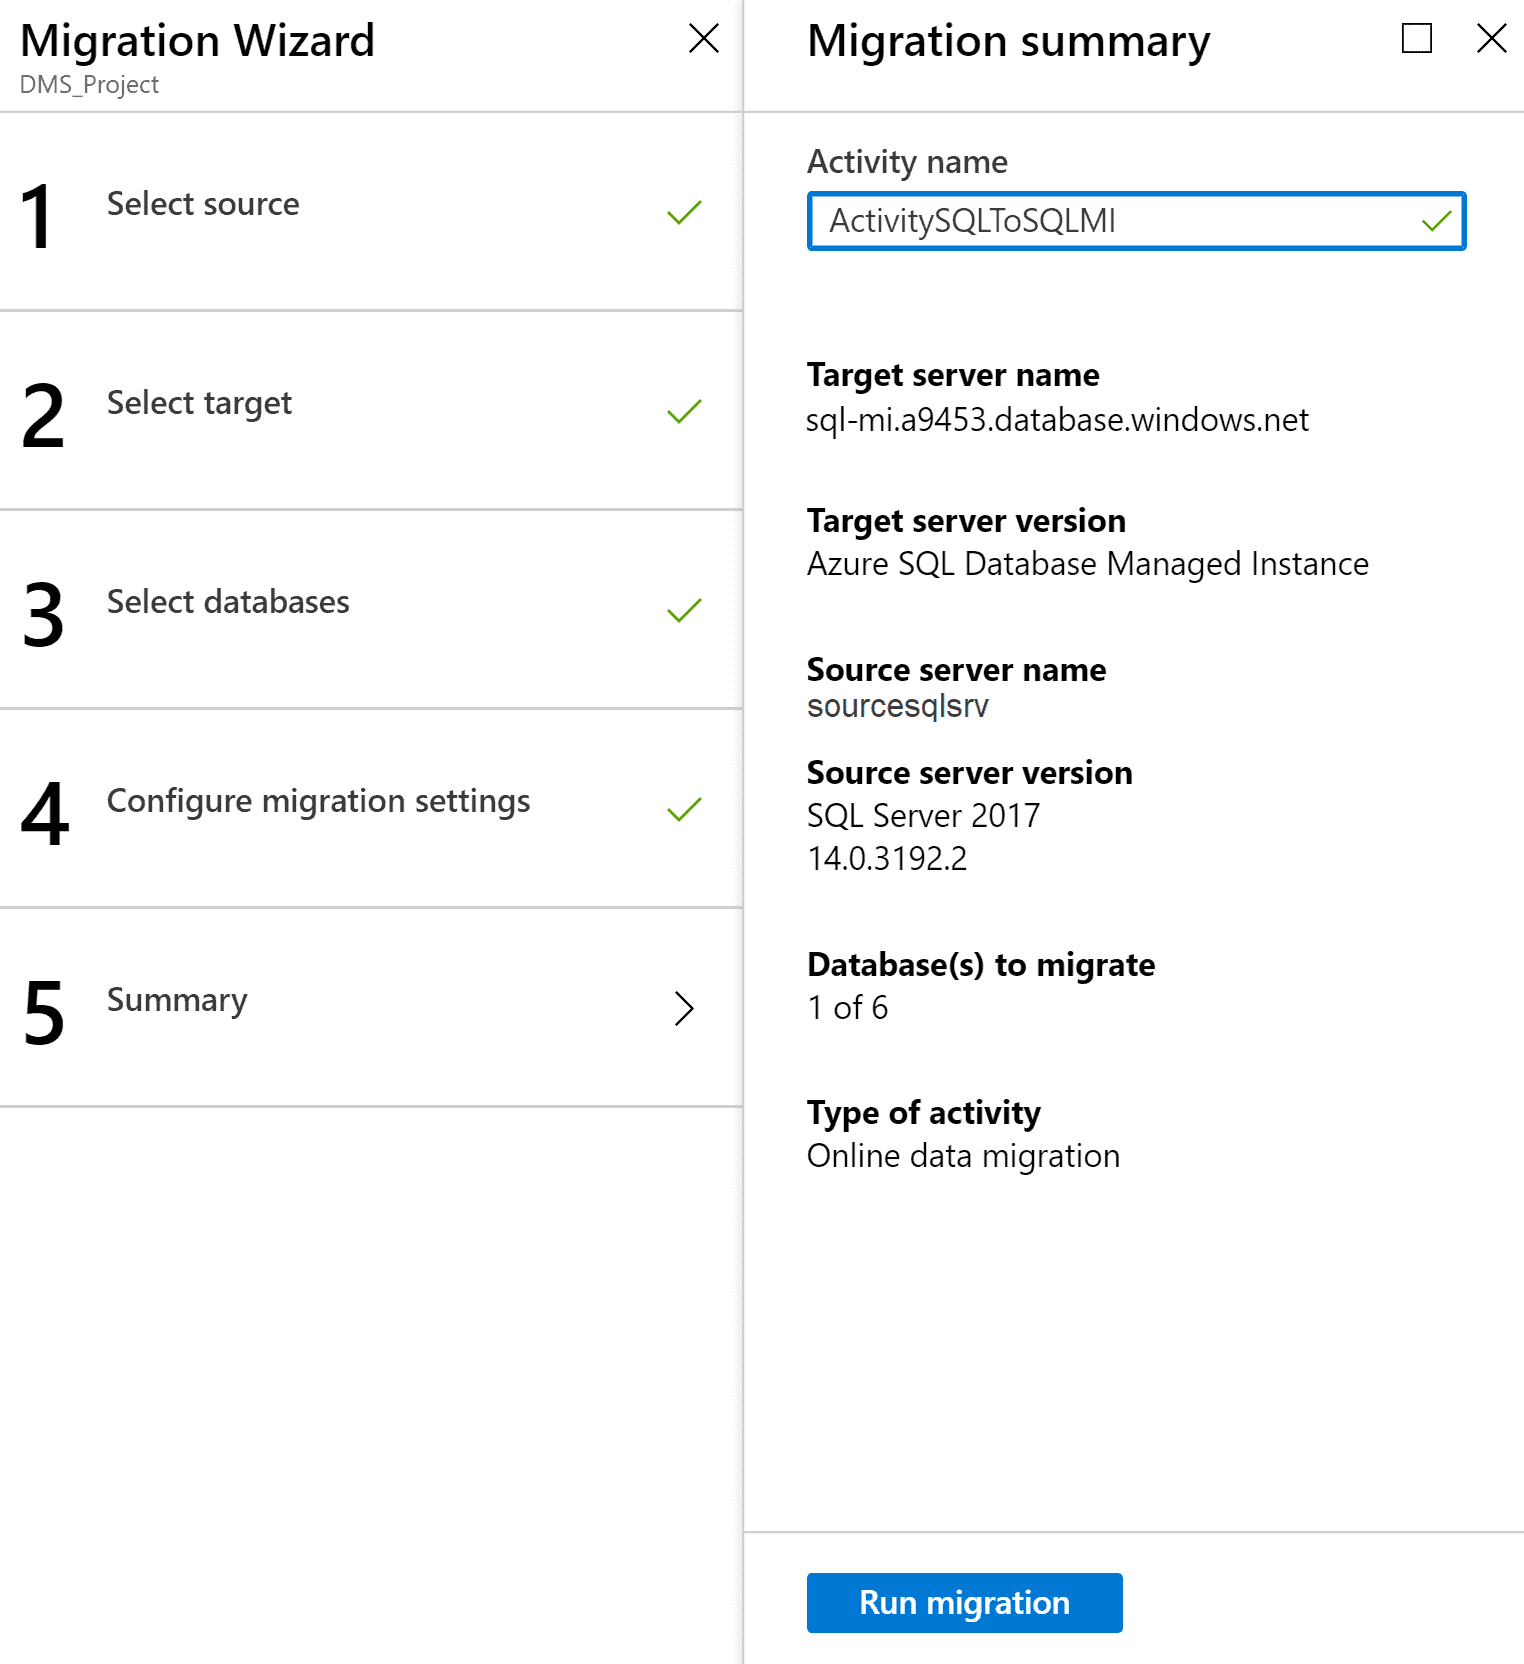Close the Migration Wizard panel
This screenshot has width=1524, height=1664.
tap(704, 39)
